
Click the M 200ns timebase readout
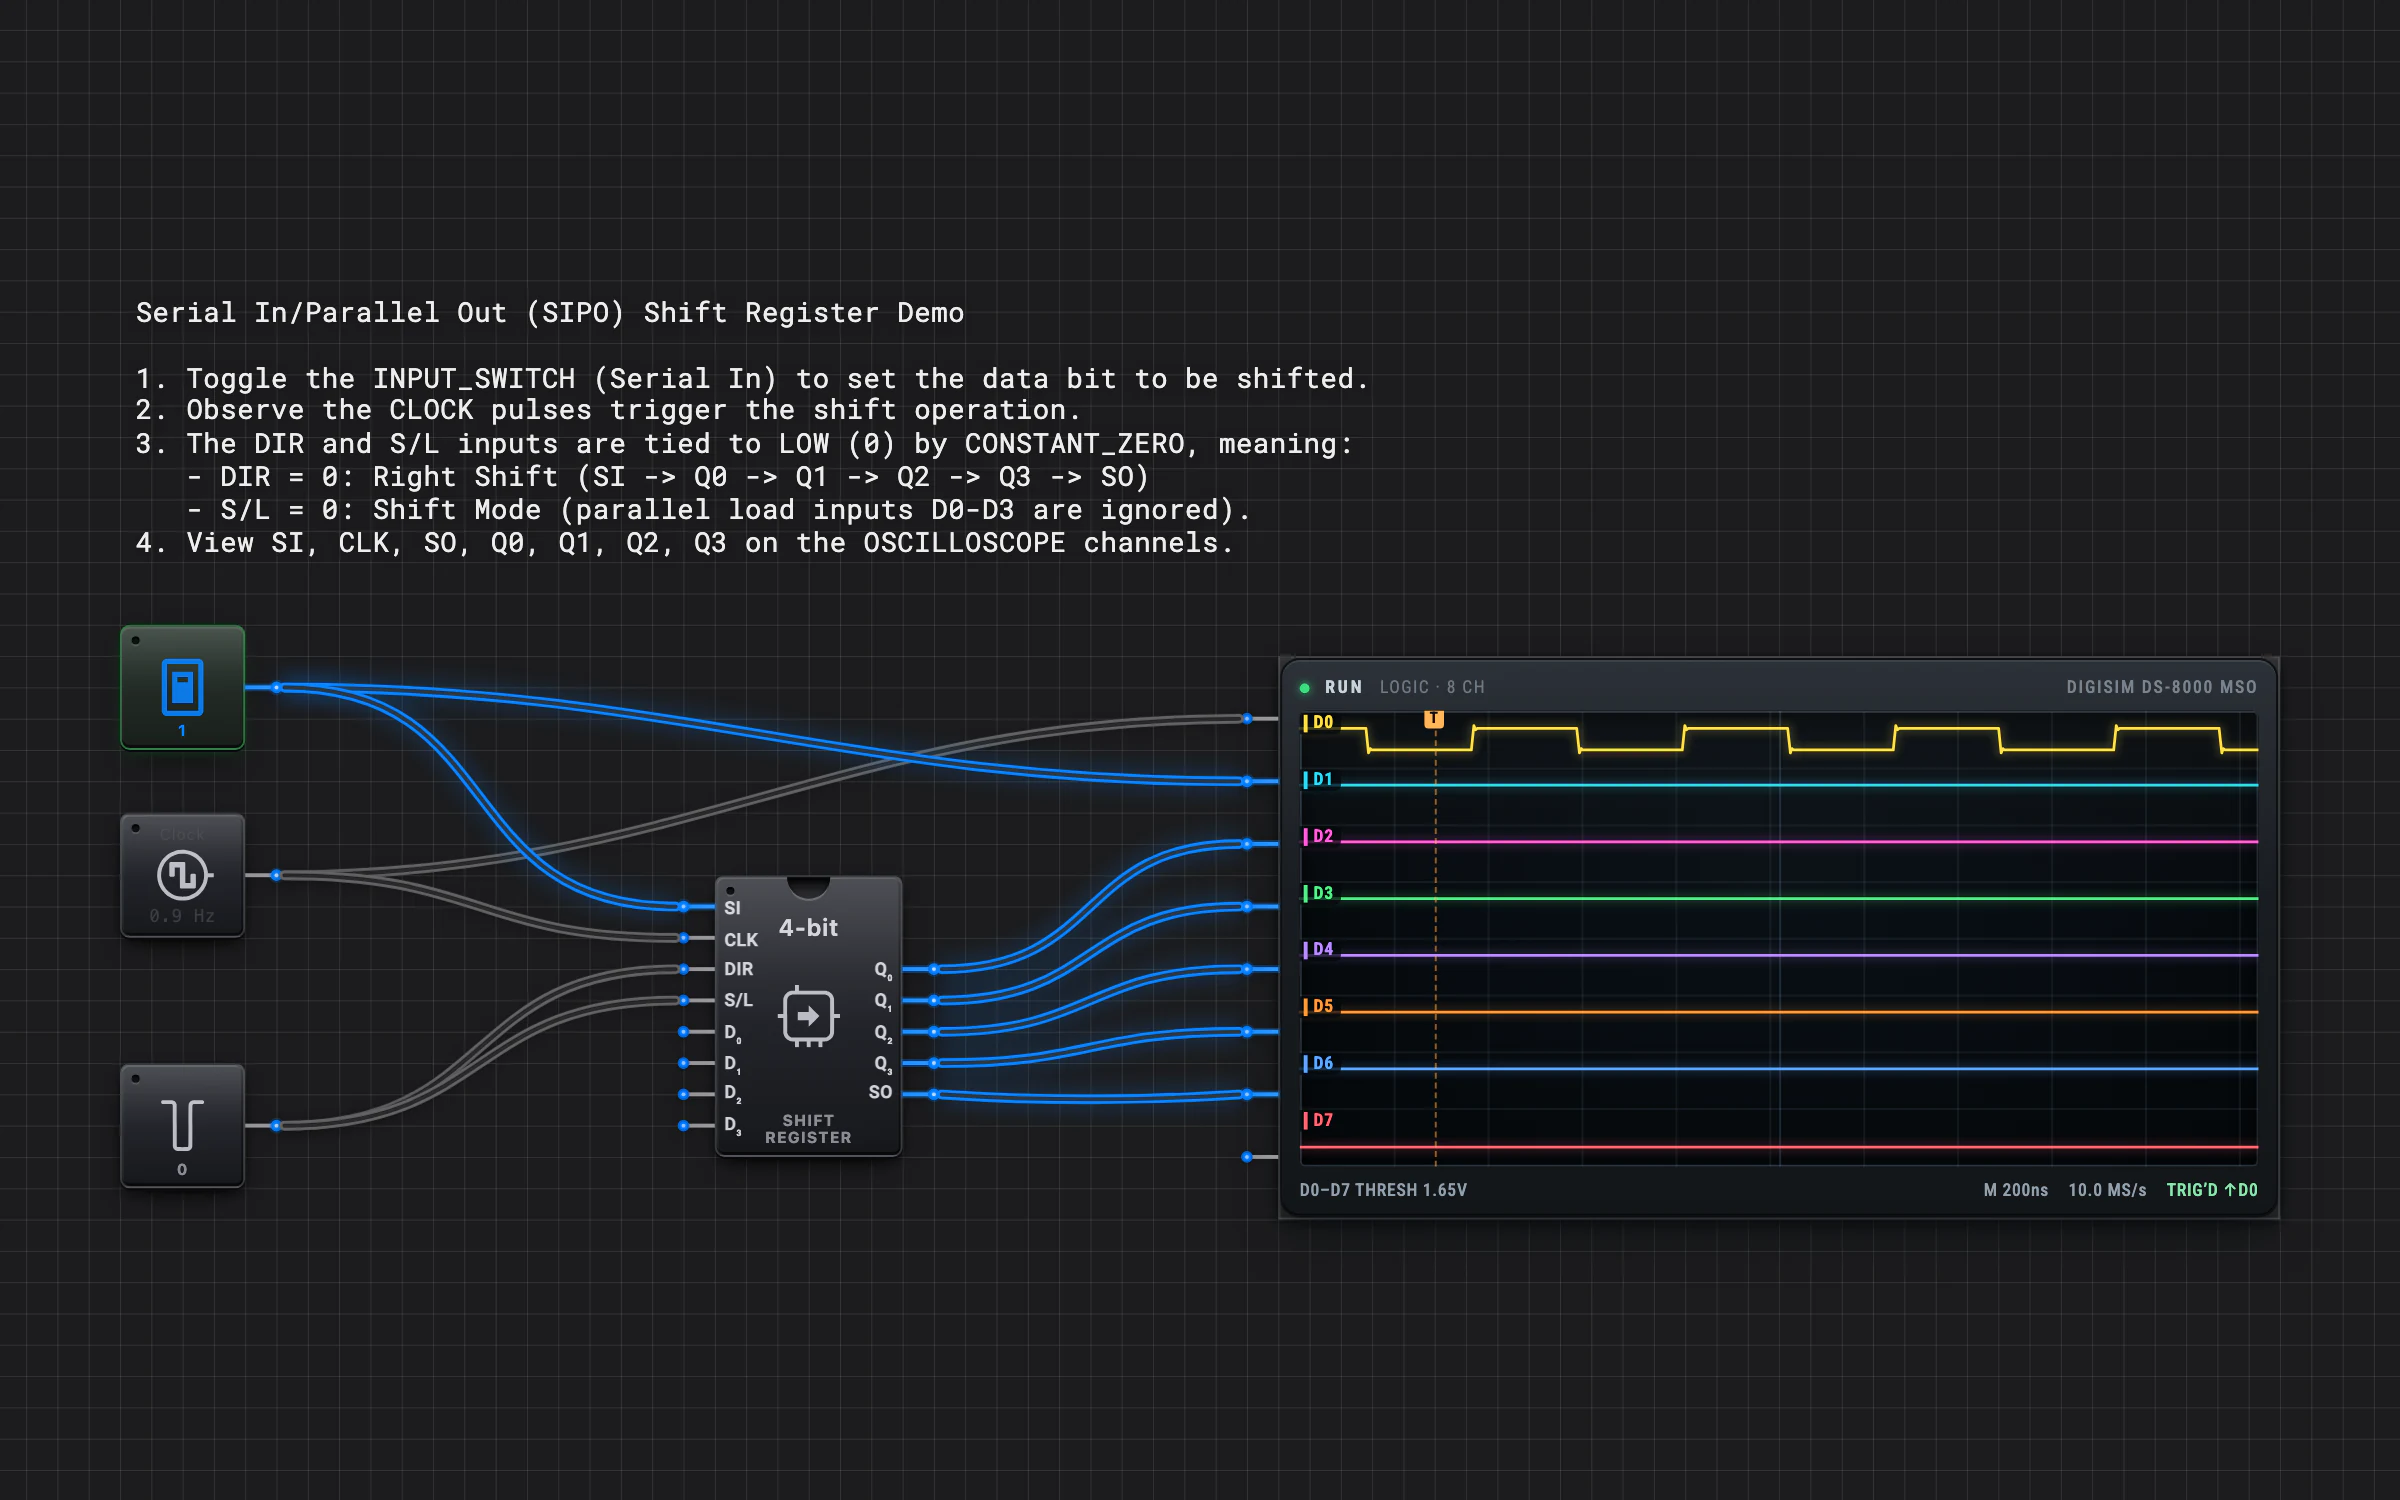coord(2015,1190)
